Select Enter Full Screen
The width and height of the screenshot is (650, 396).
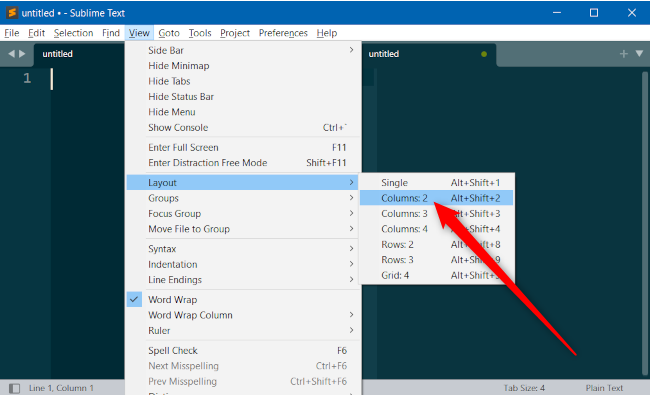point(243,147)
